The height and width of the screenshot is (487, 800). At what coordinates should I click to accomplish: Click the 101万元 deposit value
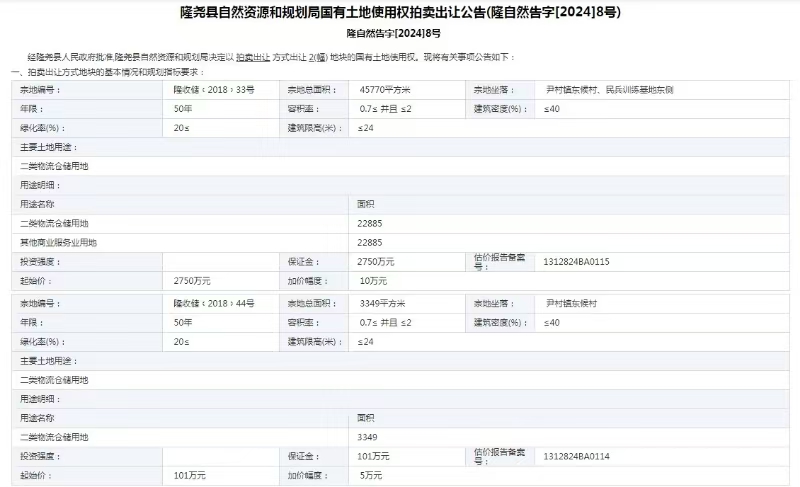[x=374, y=456]
